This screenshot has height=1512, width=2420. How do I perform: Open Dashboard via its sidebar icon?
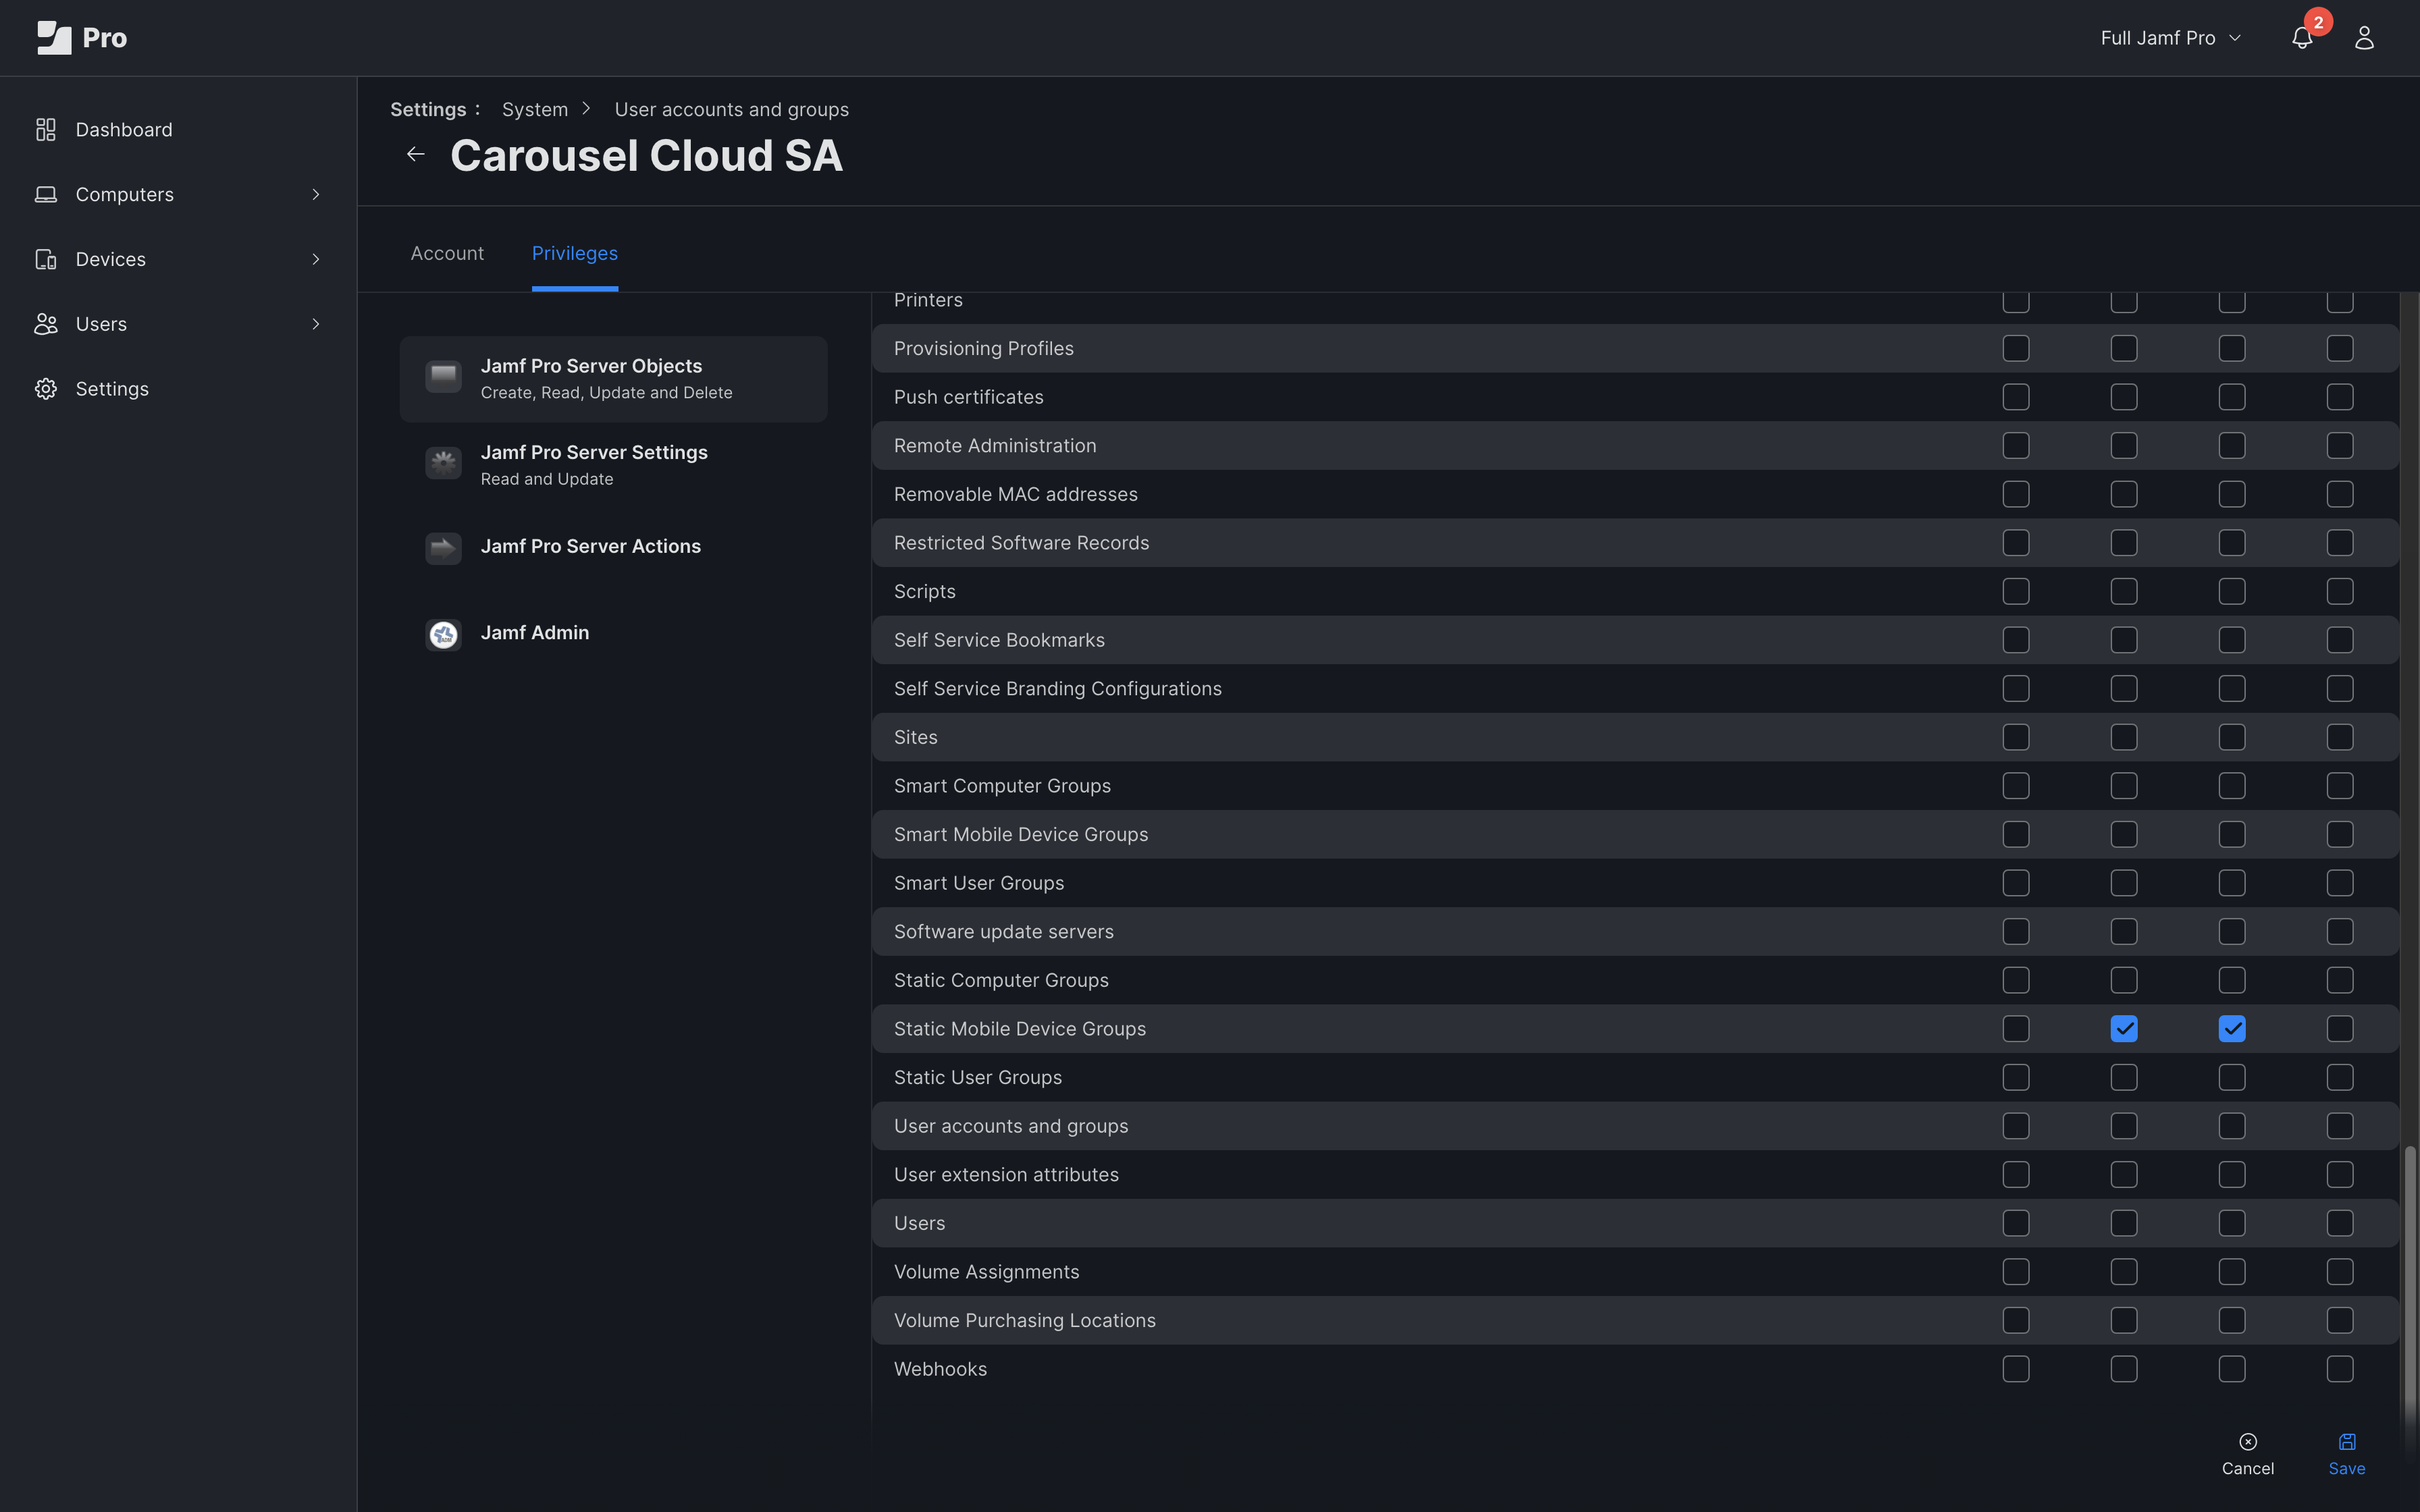click(x=46, y=130)
